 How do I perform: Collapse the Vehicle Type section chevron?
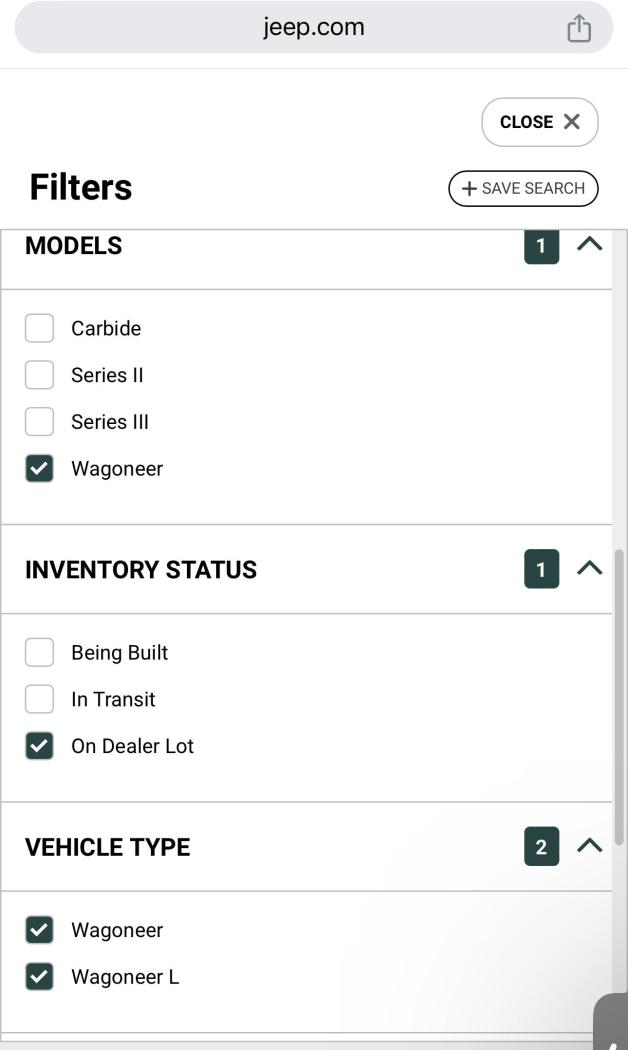click(590, 846)
